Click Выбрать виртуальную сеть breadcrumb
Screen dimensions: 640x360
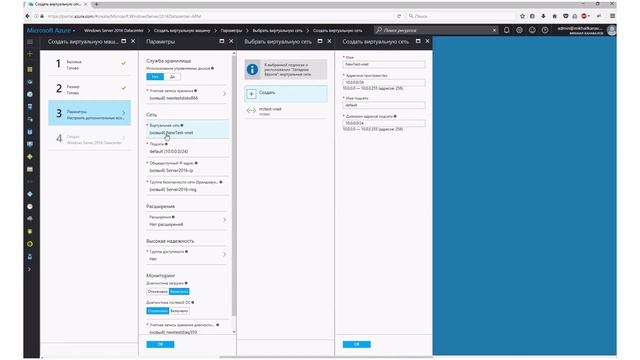point(278,31)
